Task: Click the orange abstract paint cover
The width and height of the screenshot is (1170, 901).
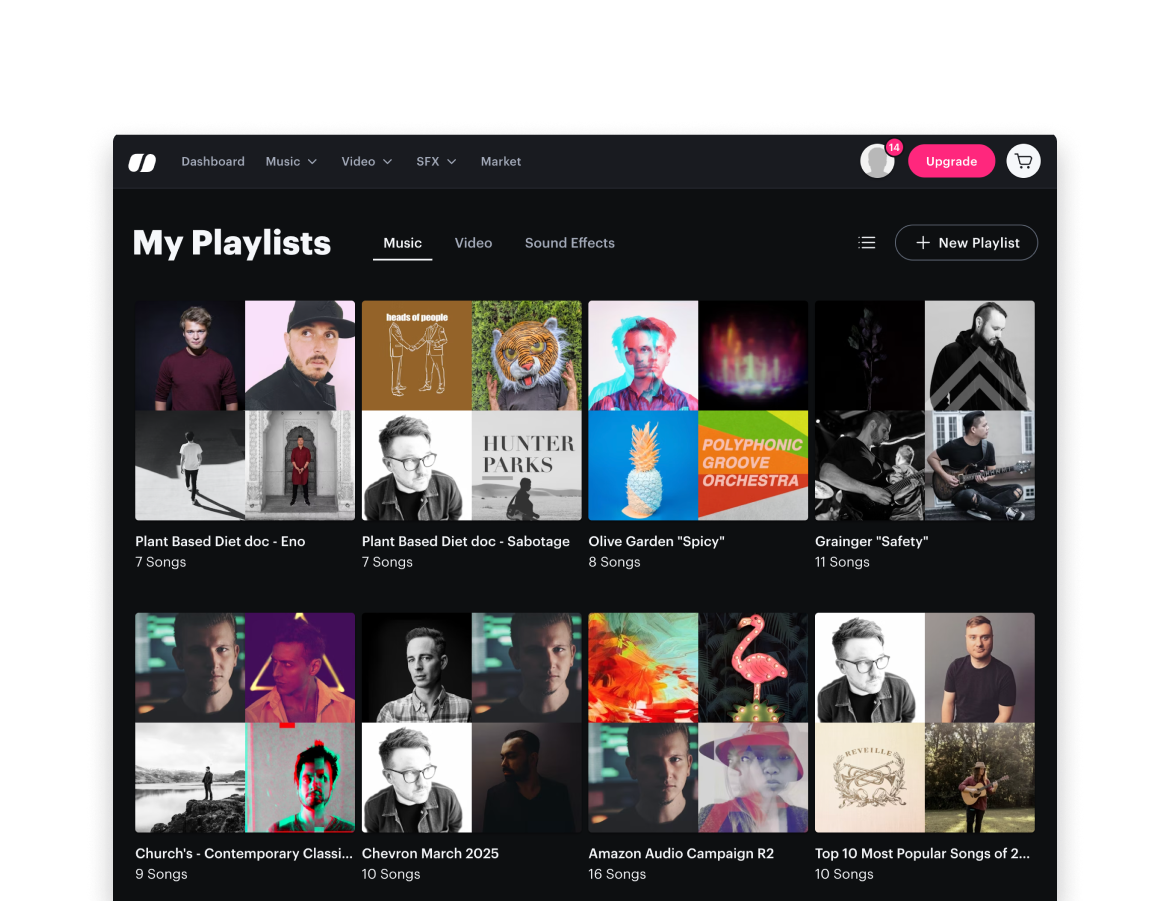Action: [x=643, y=667]
